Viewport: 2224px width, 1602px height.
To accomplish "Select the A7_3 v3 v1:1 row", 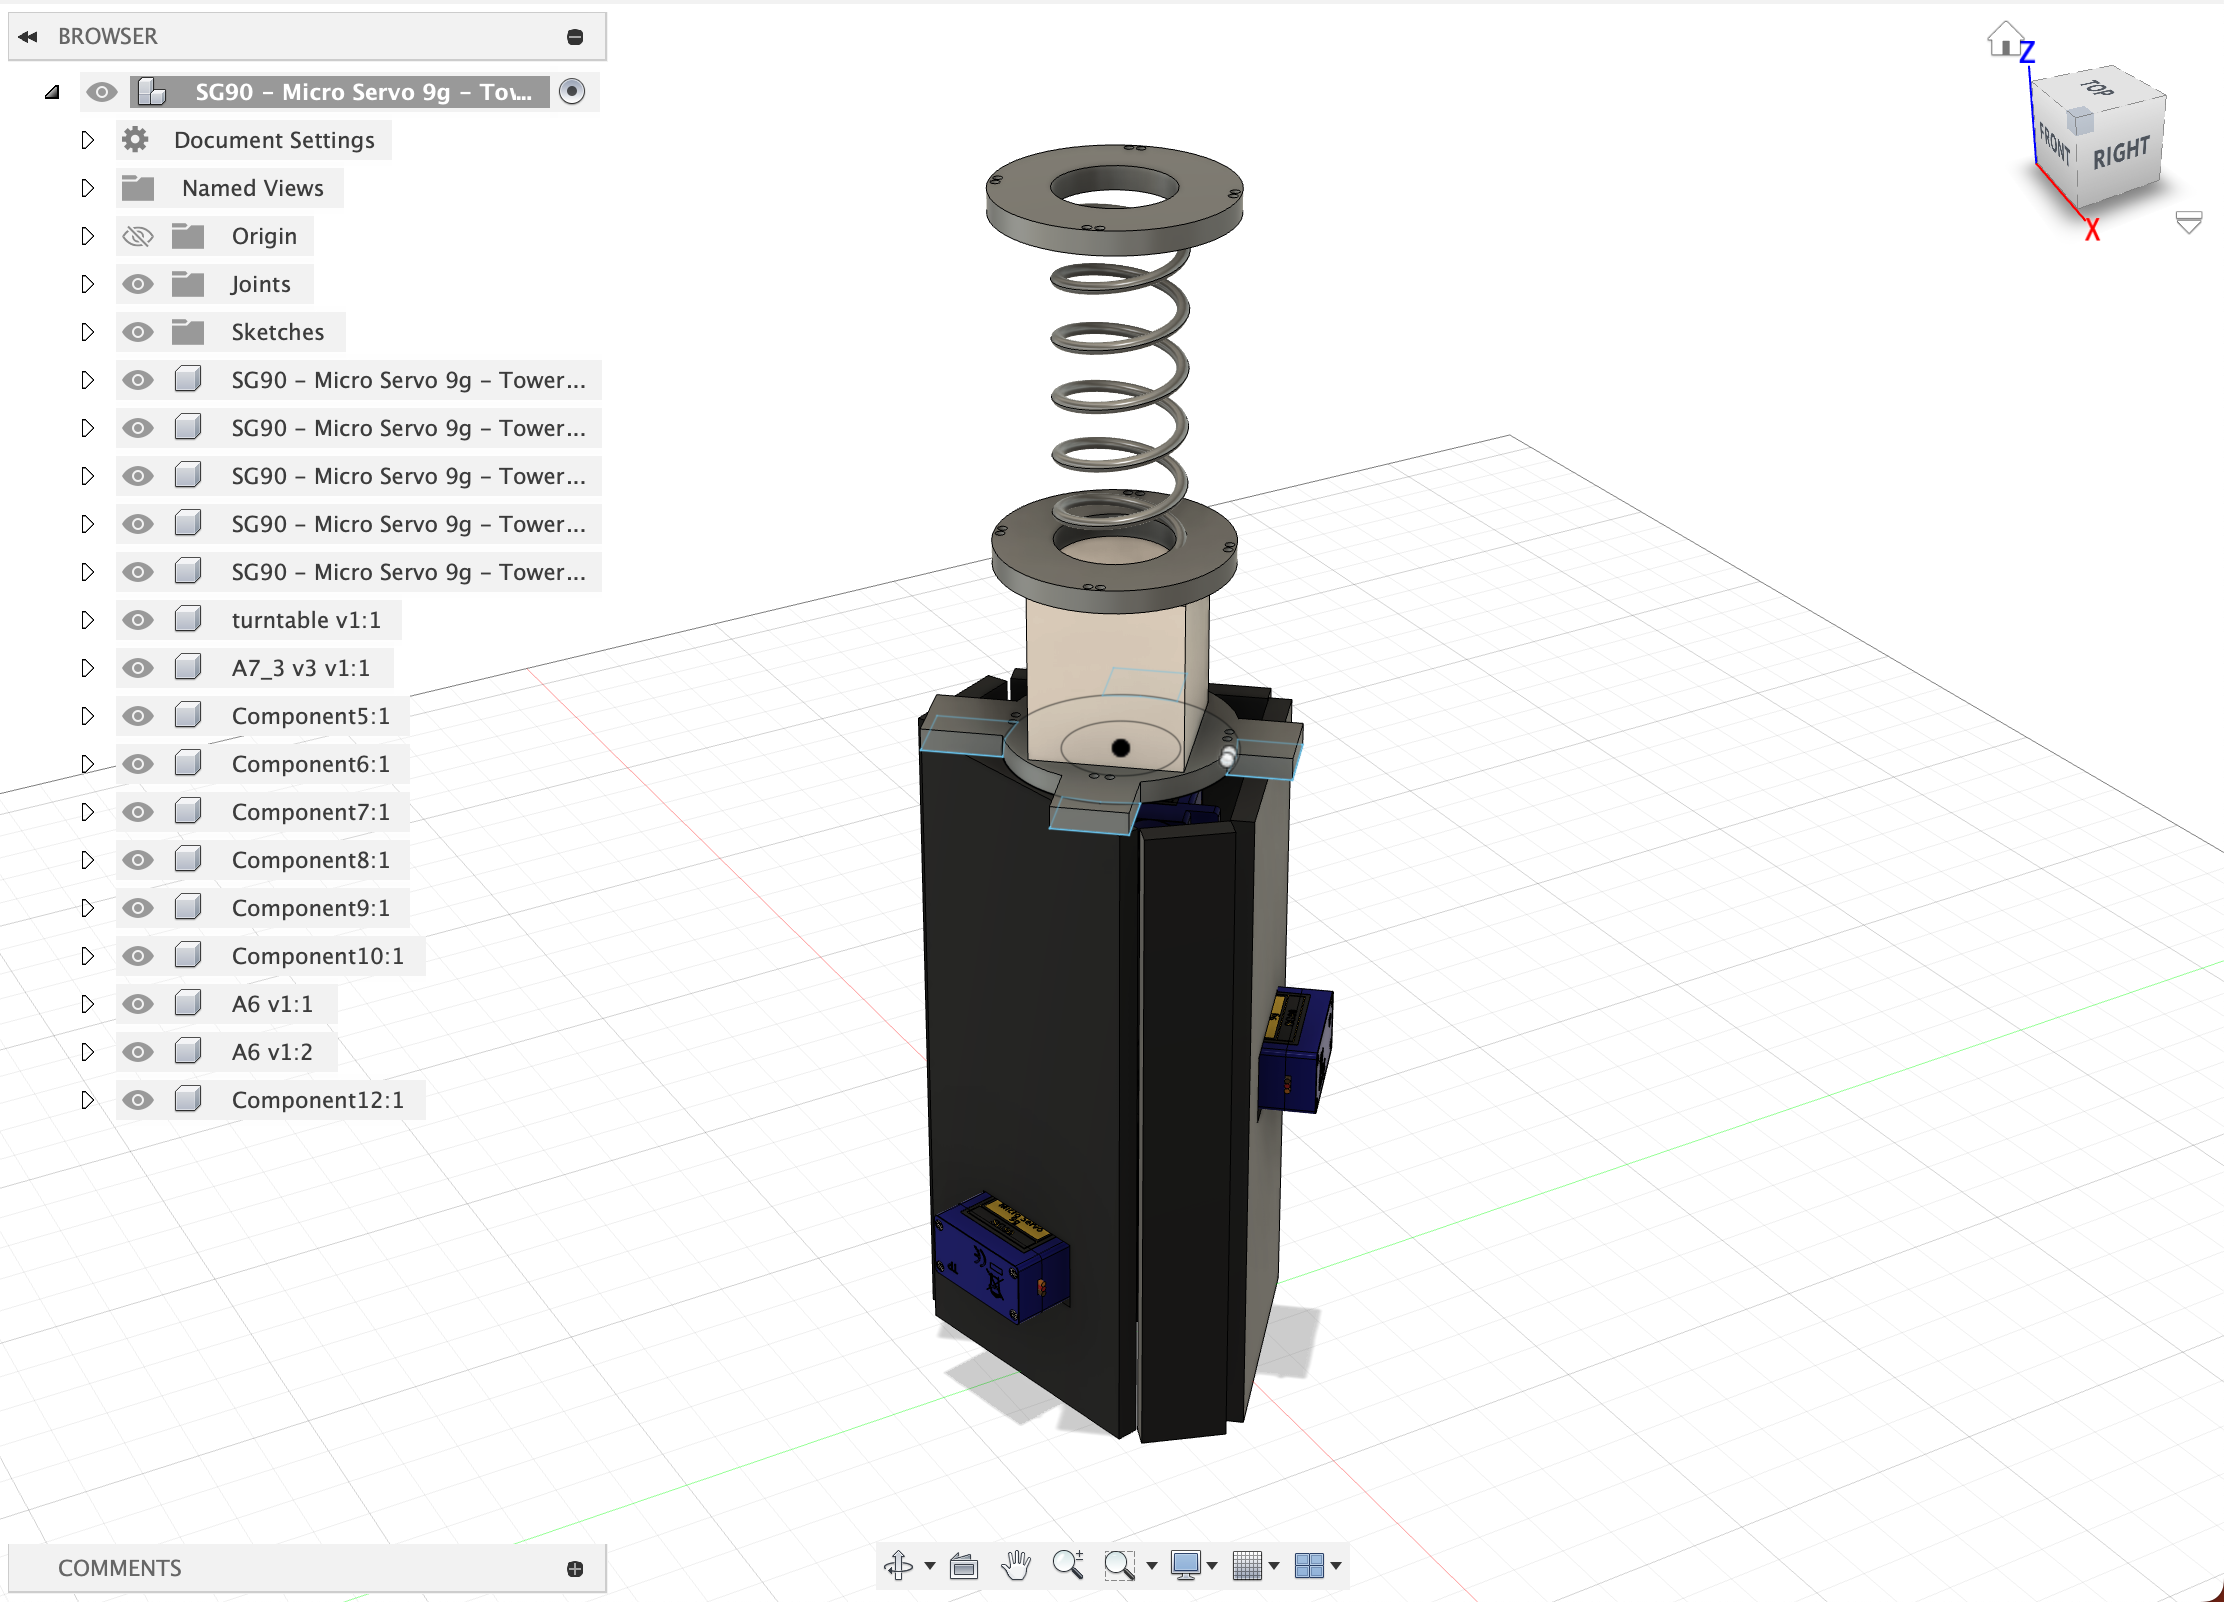I will point(255,668).
